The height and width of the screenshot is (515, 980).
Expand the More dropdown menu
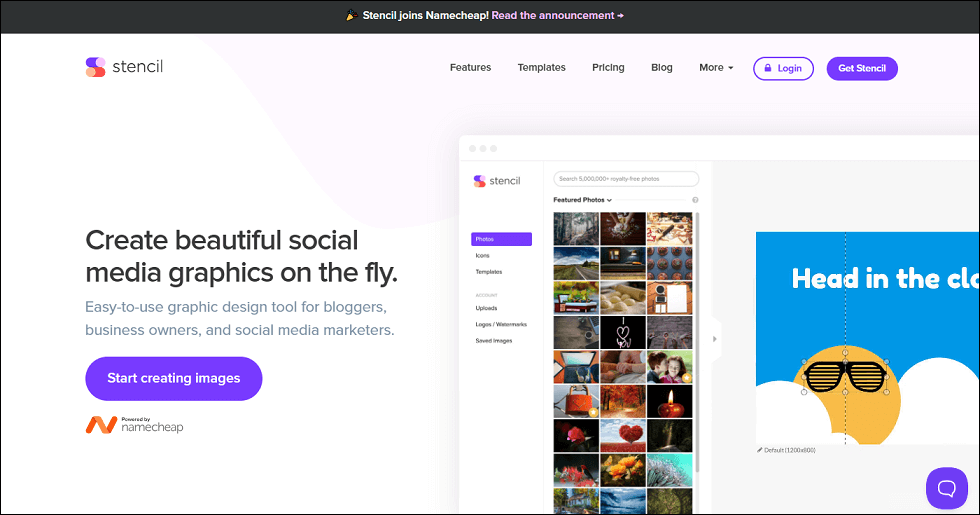tap(716, 68)
